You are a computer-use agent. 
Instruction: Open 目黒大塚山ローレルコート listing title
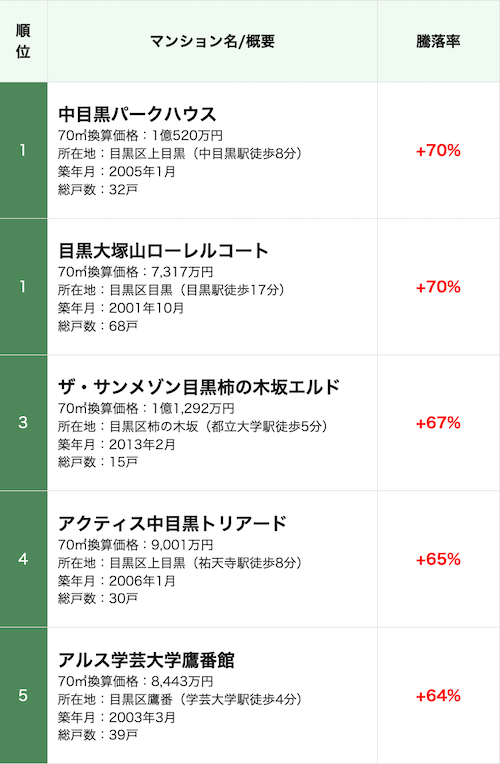(x=163, y=250)
